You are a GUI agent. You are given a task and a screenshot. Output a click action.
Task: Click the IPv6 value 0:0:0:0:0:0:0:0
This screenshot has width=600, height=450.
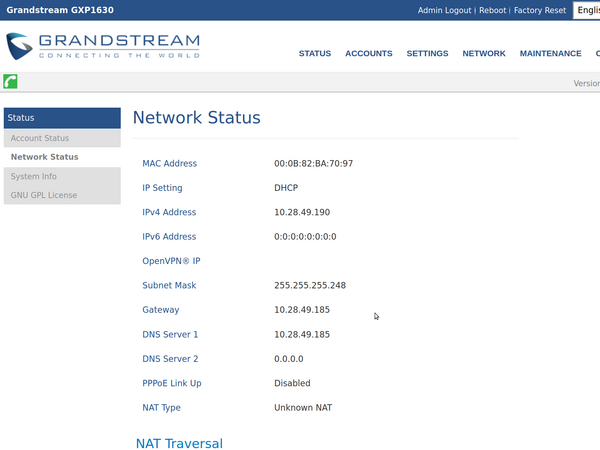[305, 236]
